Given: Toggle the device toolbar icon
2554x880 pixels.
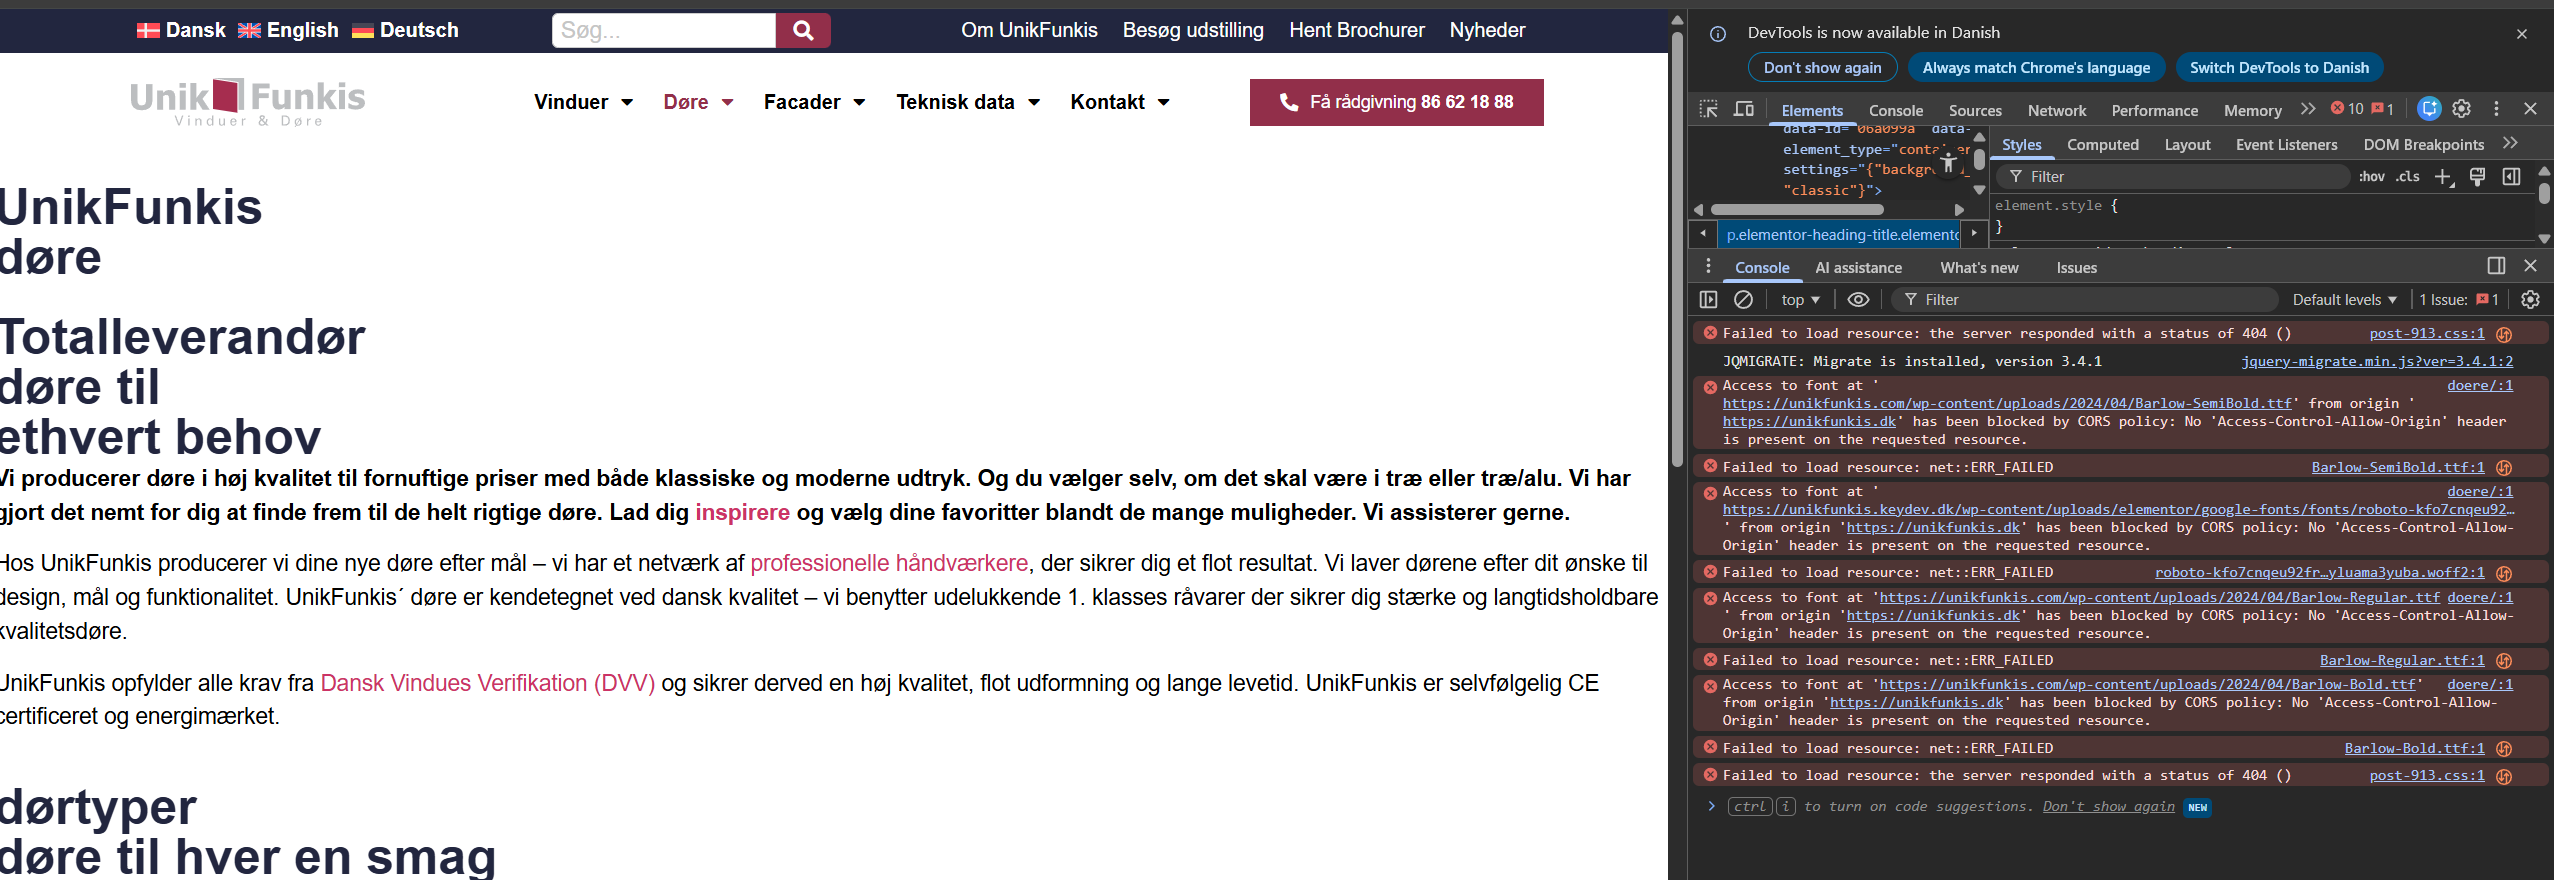Looking at the screenshot, I should [1743, 109].
